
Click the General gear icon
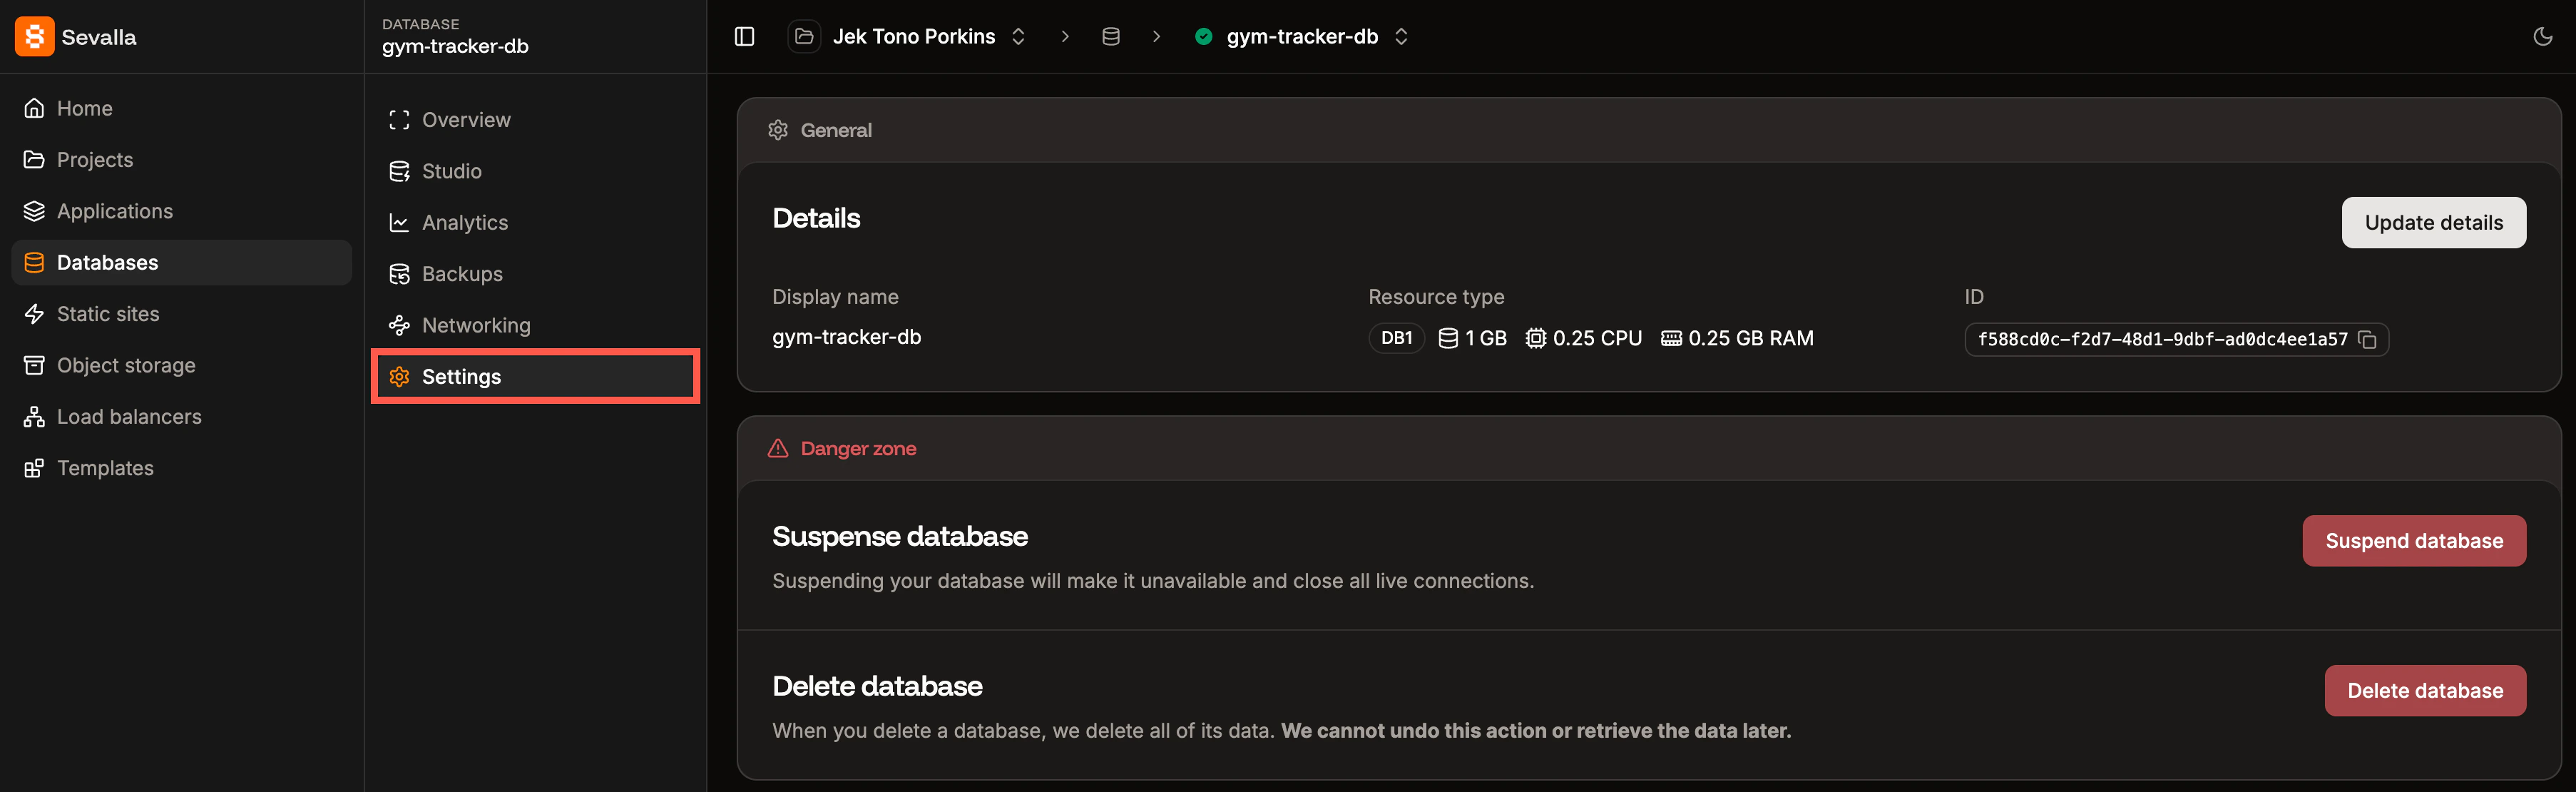click(x=778, y=130)
